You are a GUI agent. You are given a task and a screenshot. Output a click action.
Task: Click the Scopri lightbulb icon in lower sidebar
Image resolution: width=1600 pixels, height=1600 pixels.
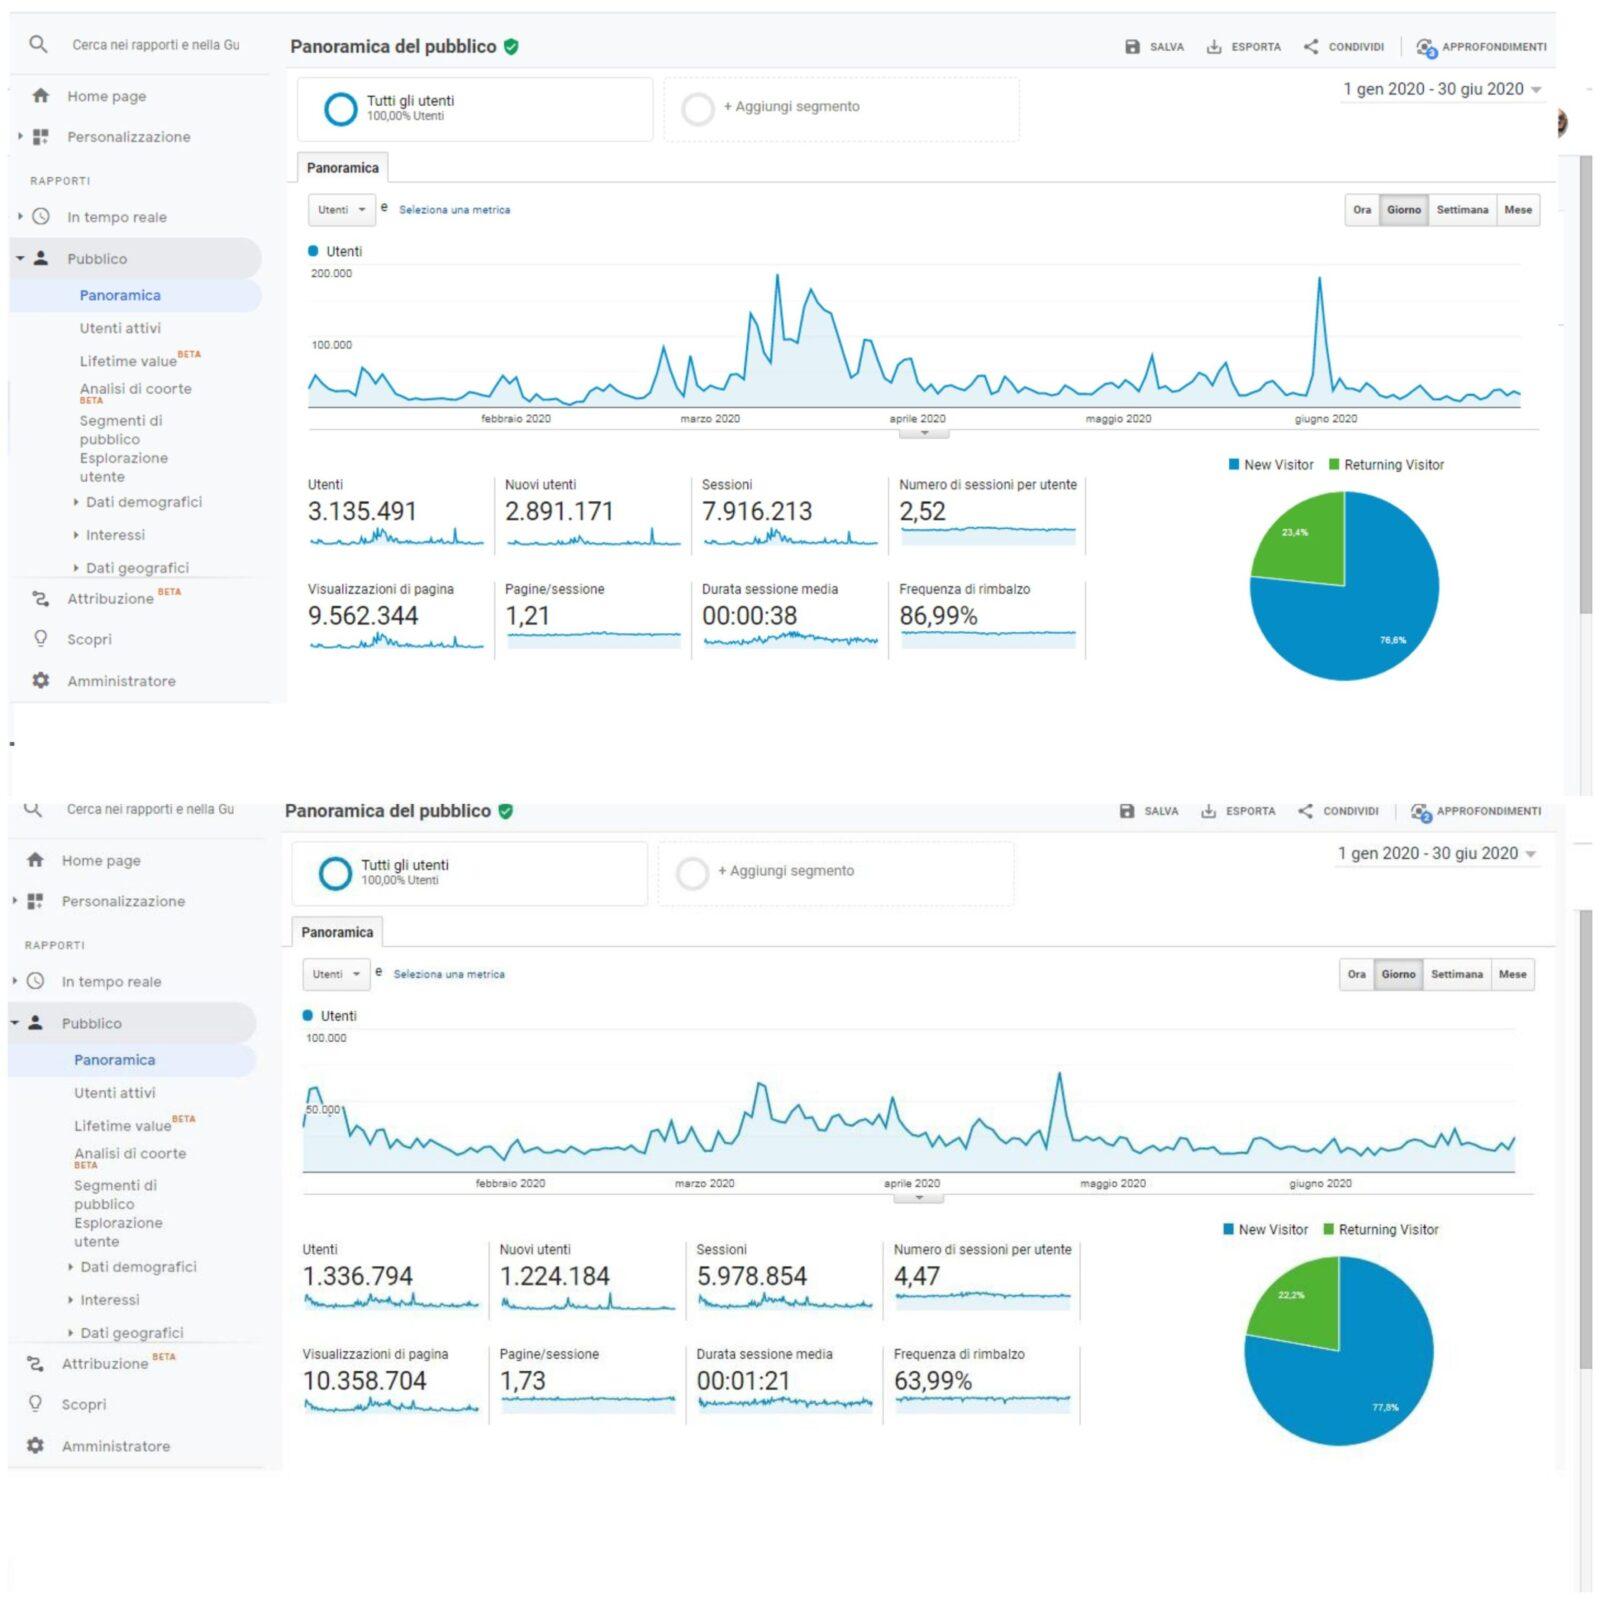click(x=36, y=1403)
